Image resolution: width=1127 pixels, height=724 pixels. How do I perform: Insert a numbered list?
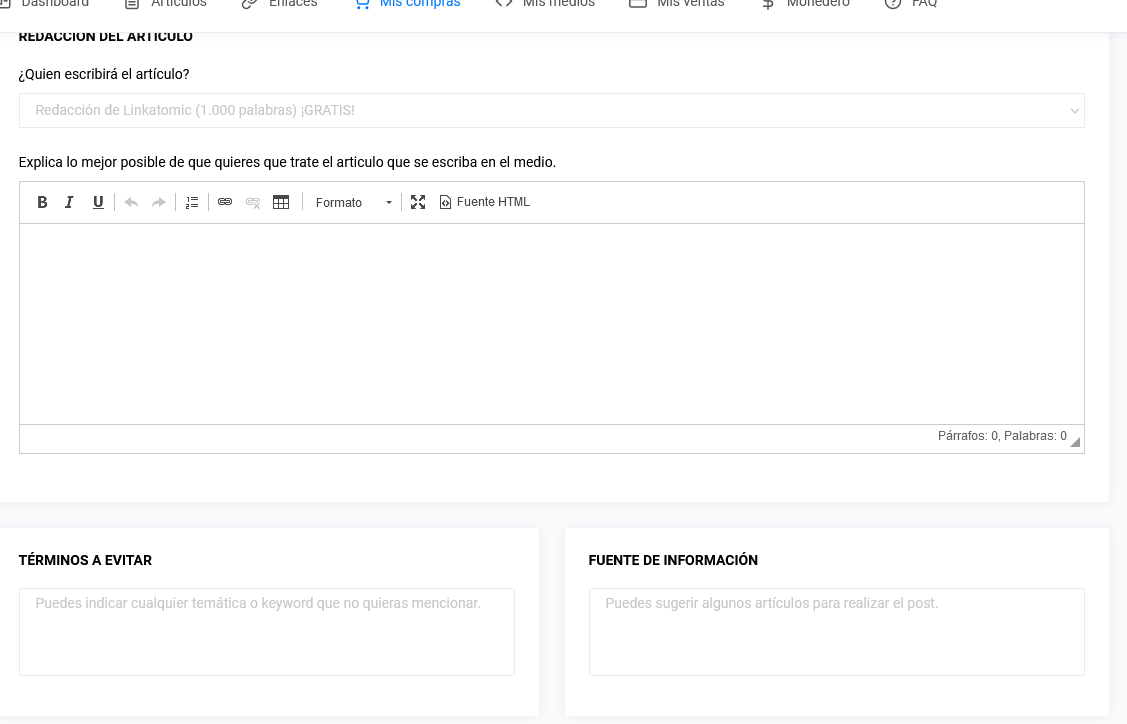(x=192, y=202)
